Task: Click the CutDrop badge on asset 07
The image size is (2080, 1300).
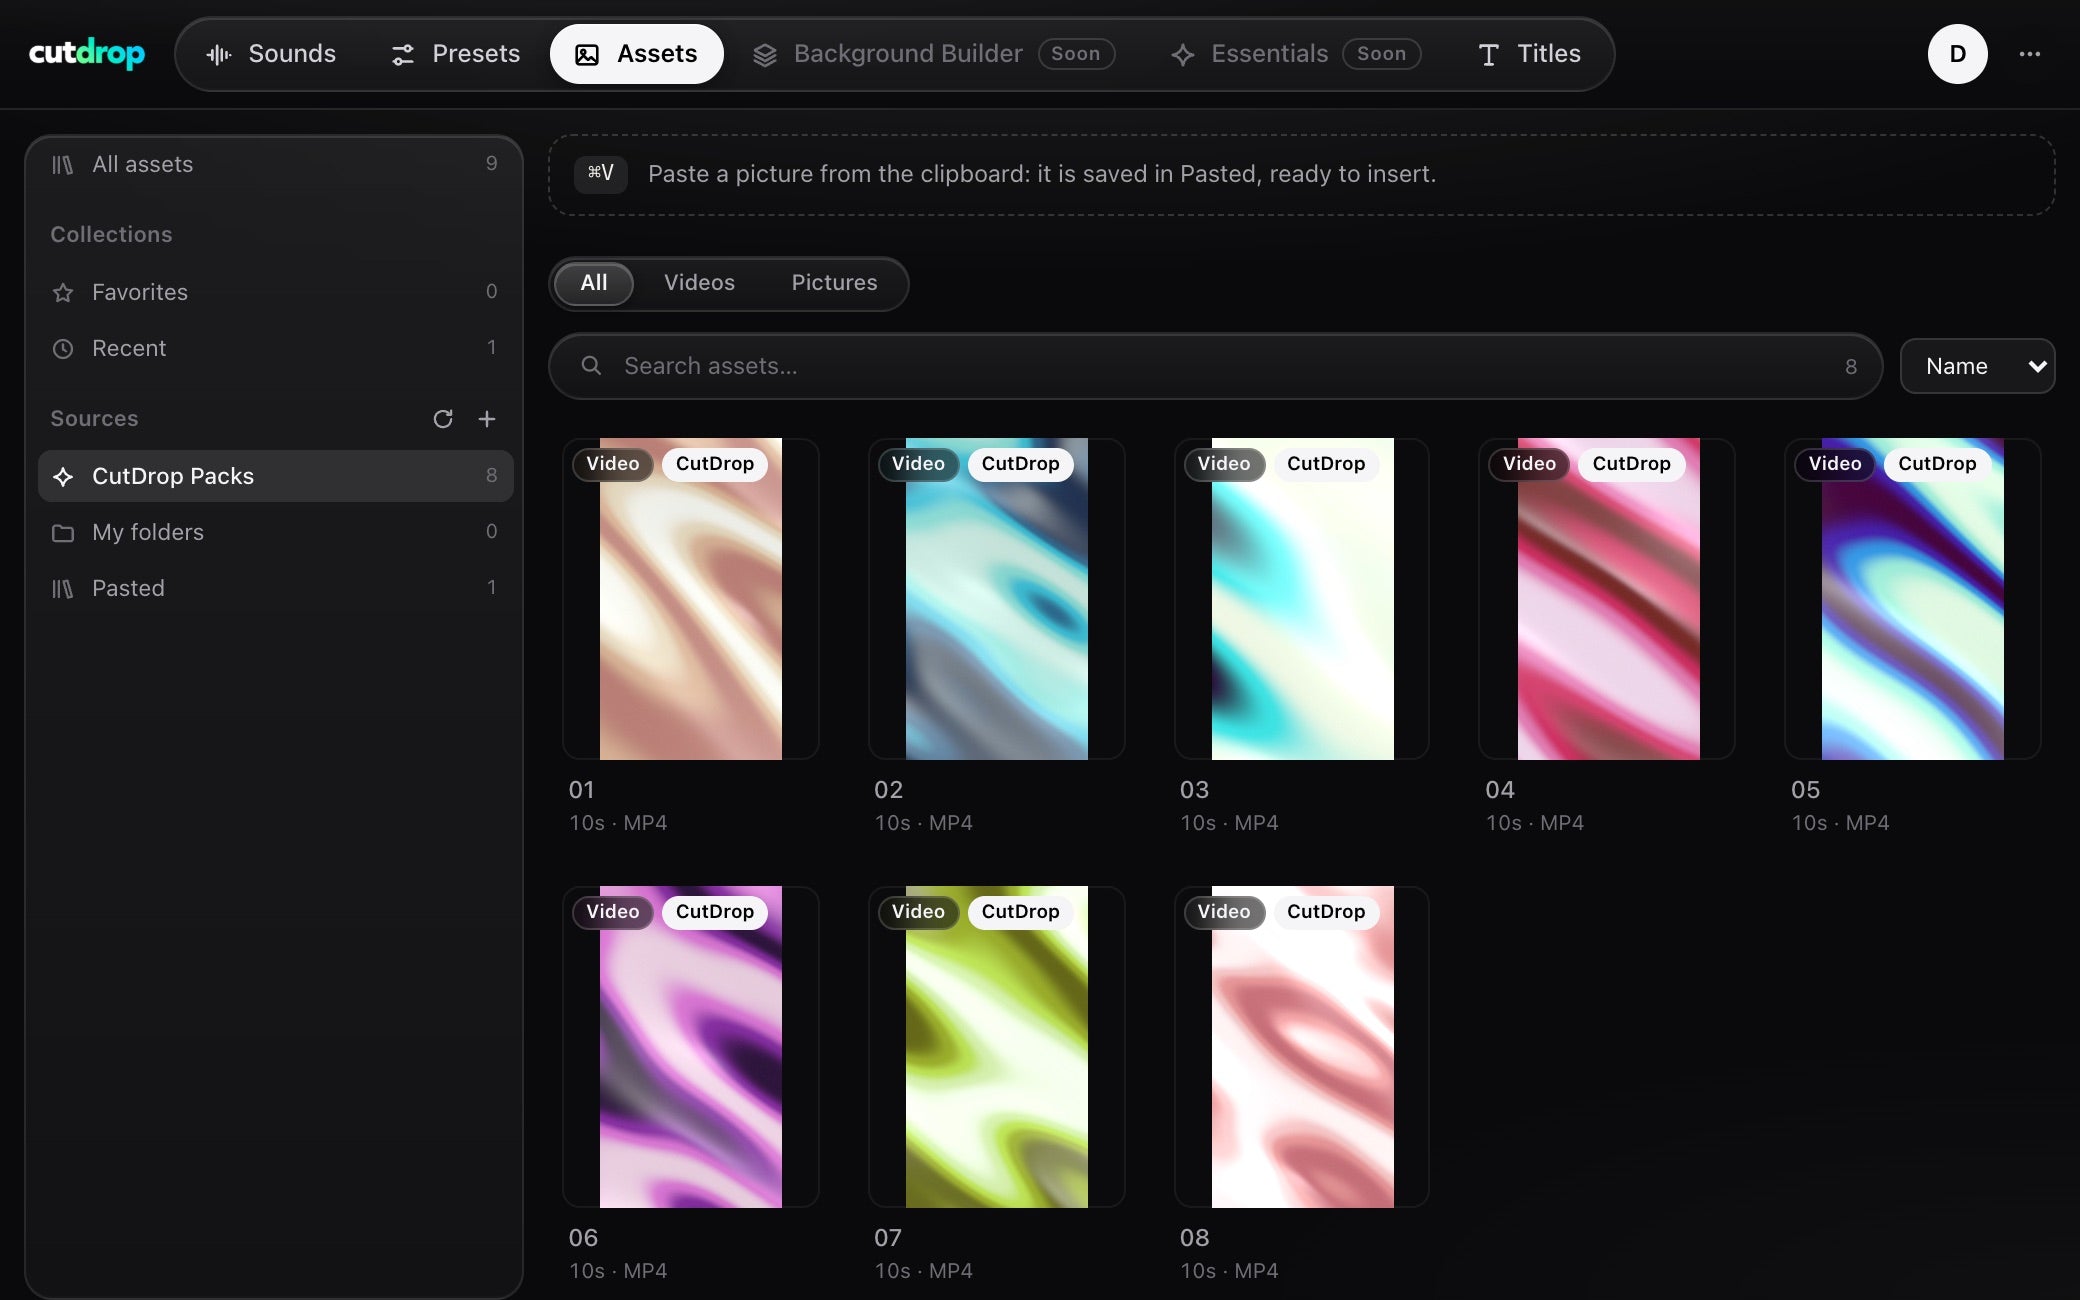Action: point(1020,912)
